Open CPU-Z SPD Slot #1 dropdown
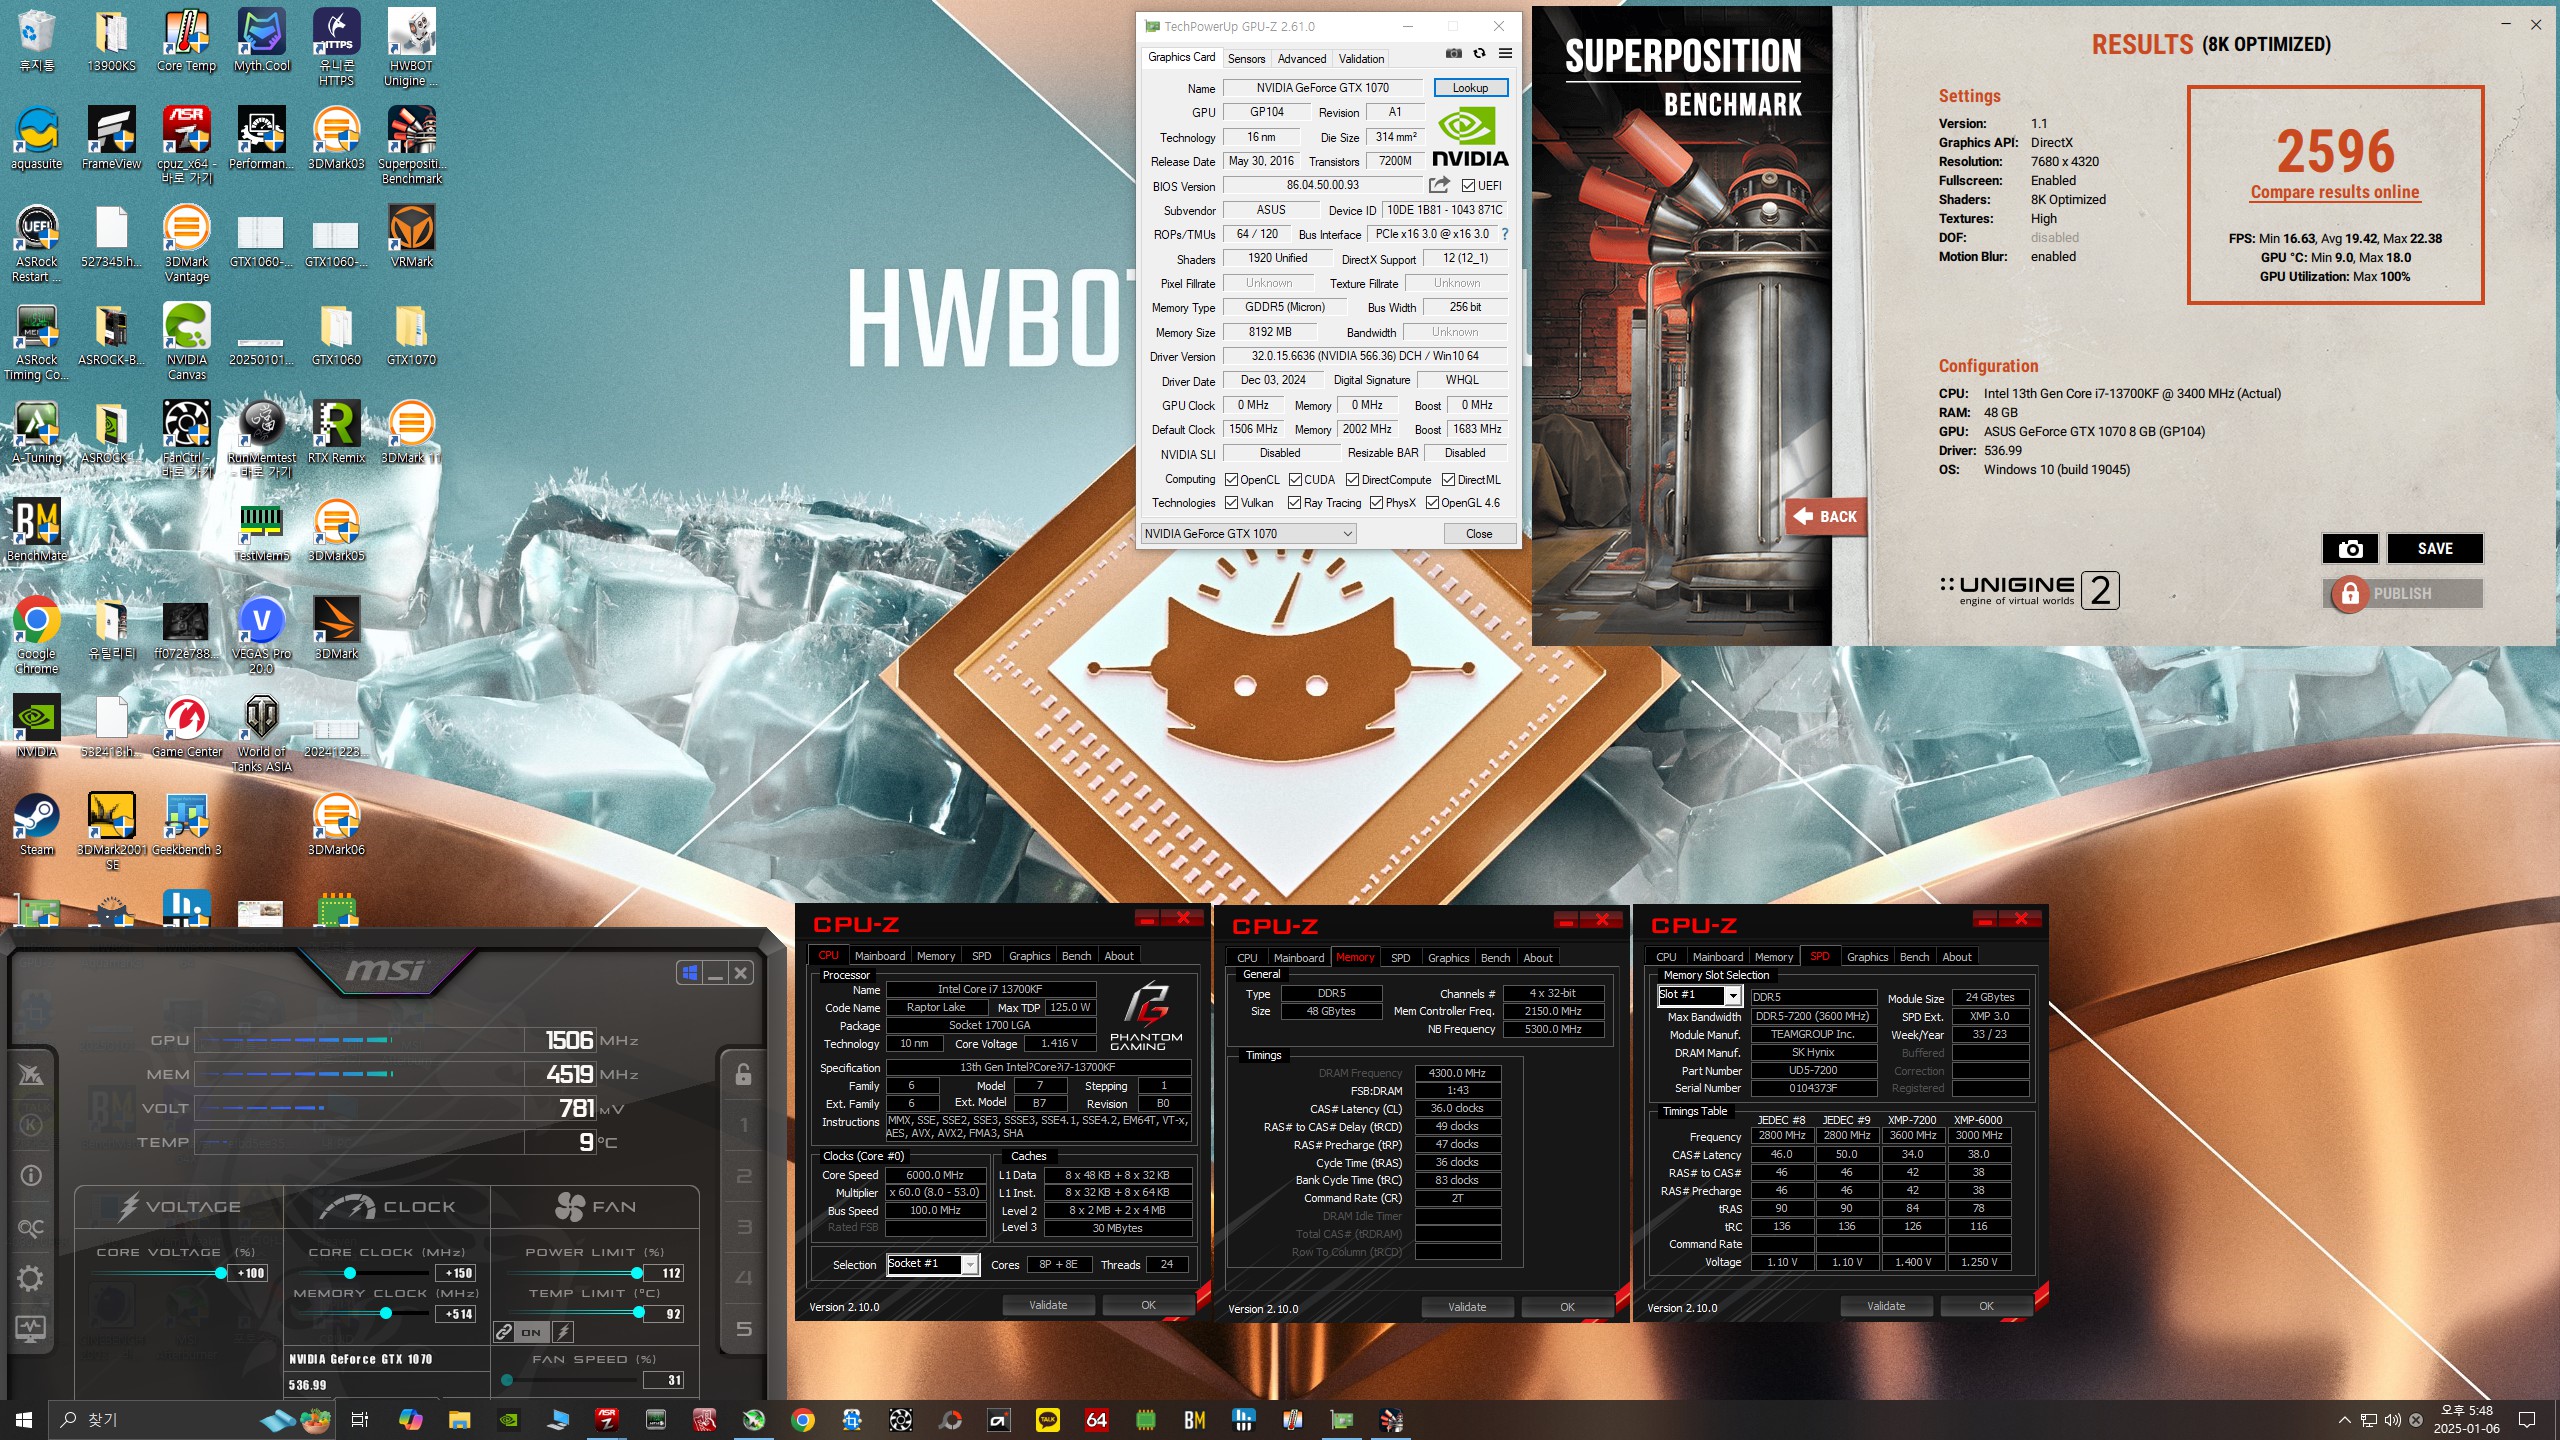This screenshot has height=1440, width=2560. (1699, 996)
